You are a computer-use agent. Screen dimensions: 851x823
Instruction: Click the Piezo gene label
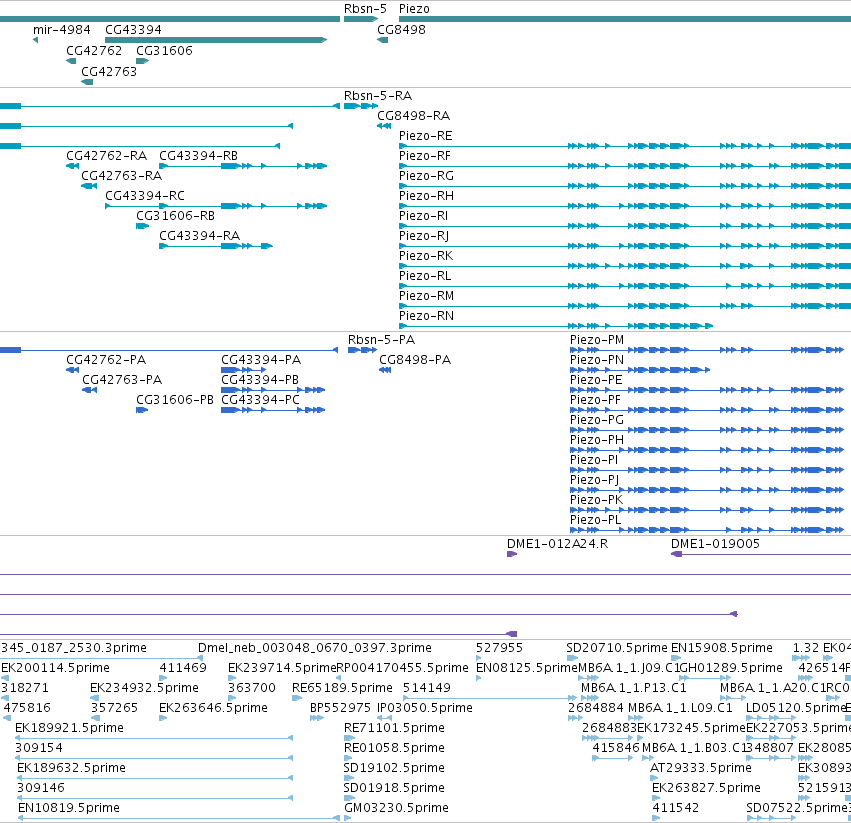tap(414, 9)
